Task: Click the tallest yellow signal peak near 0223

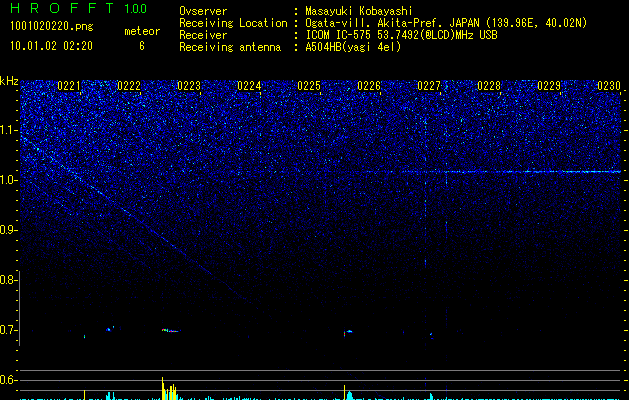Action: (x=162, y=388)
